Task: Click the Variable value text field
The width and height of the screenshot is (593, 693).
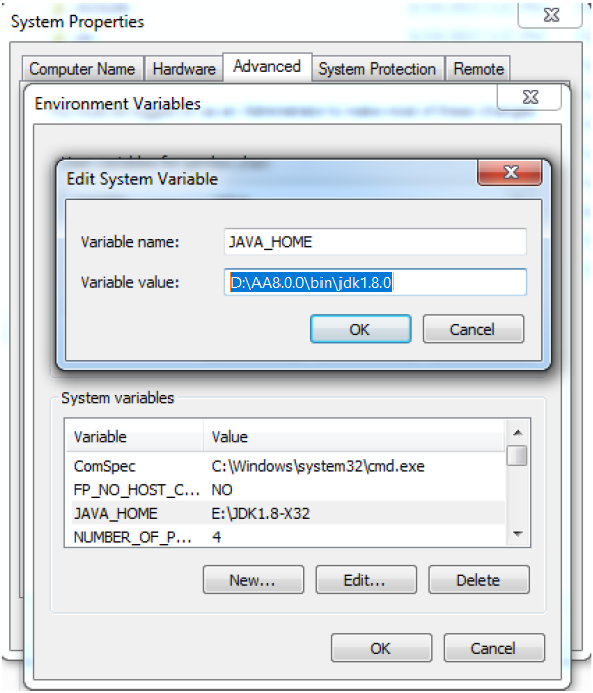Action: click(x=375, y=282)
